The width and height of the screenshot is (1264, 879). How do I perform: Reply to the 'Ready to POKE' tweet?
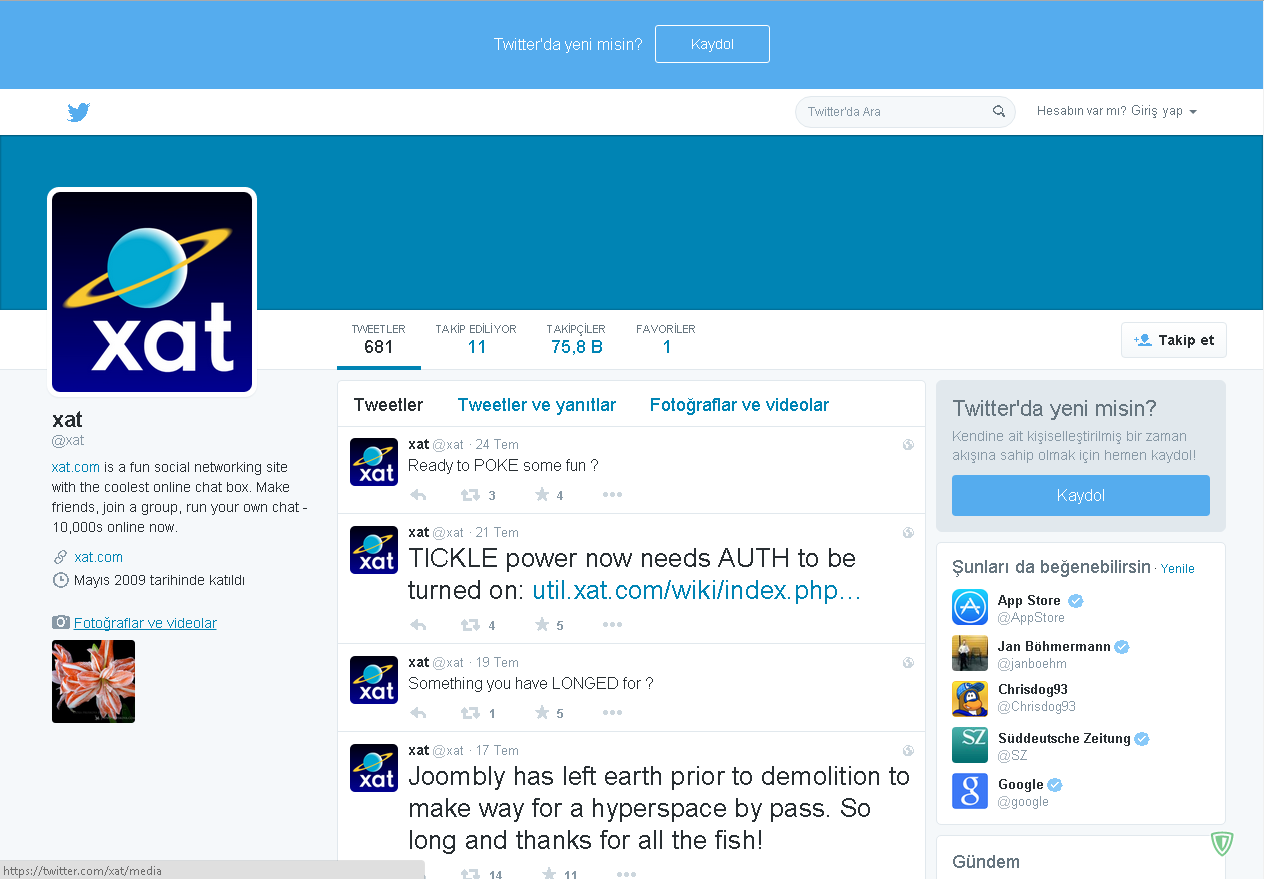click(x=419, y=495)
